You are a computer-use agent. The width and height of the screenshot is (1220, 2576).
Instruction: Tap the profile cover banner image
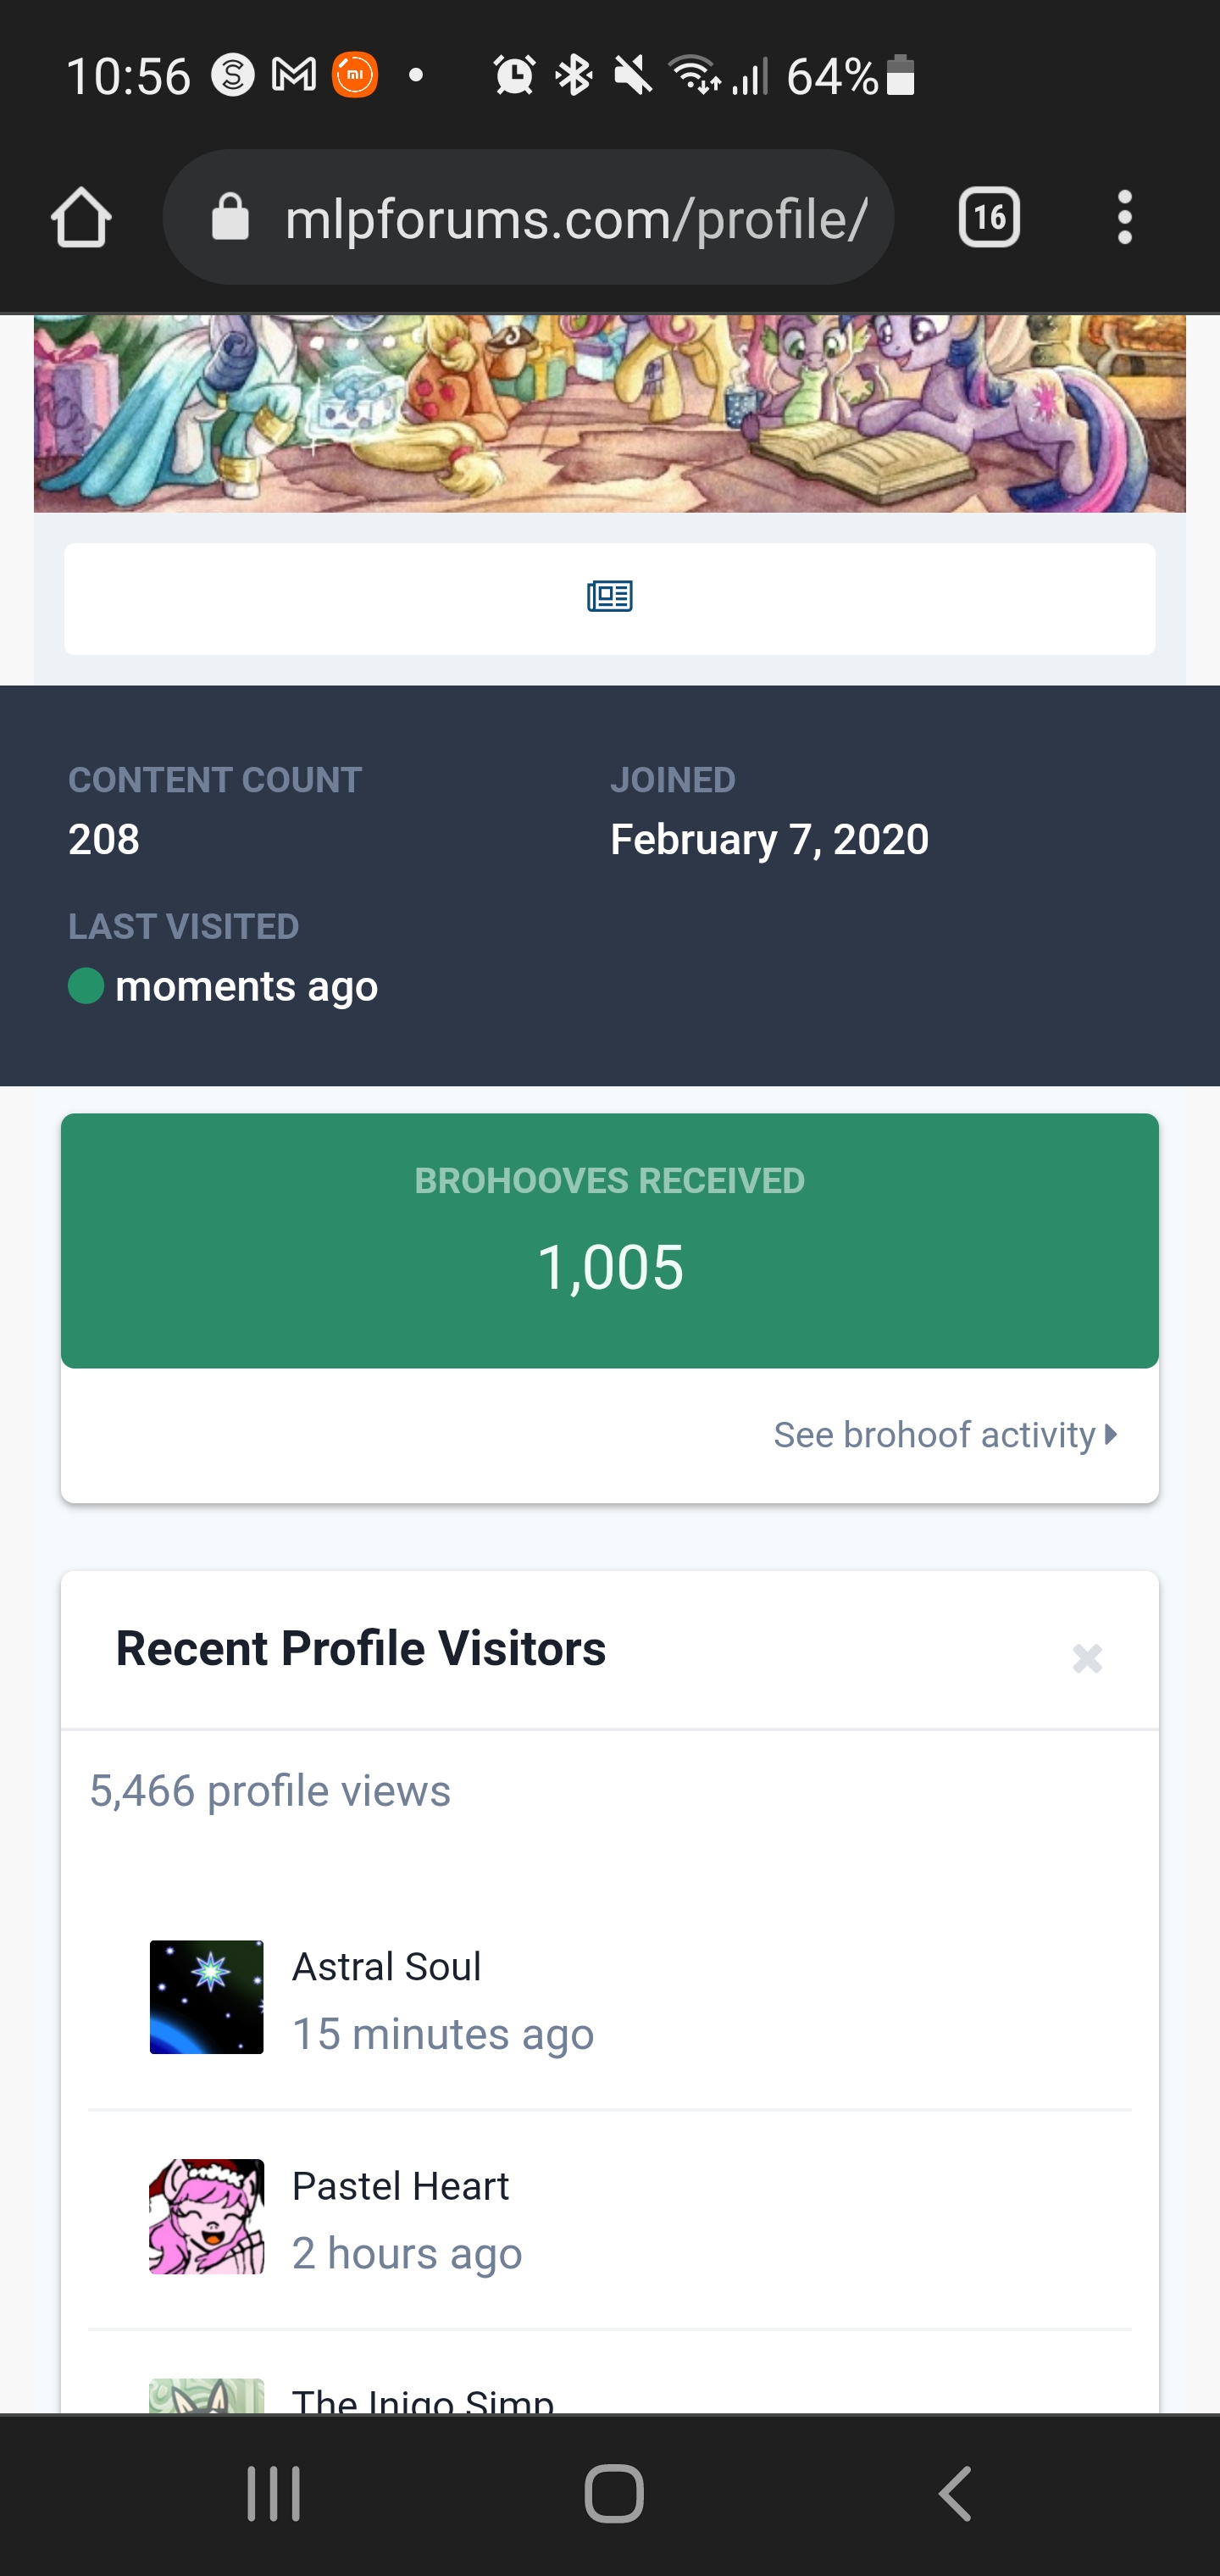point(609,414)
